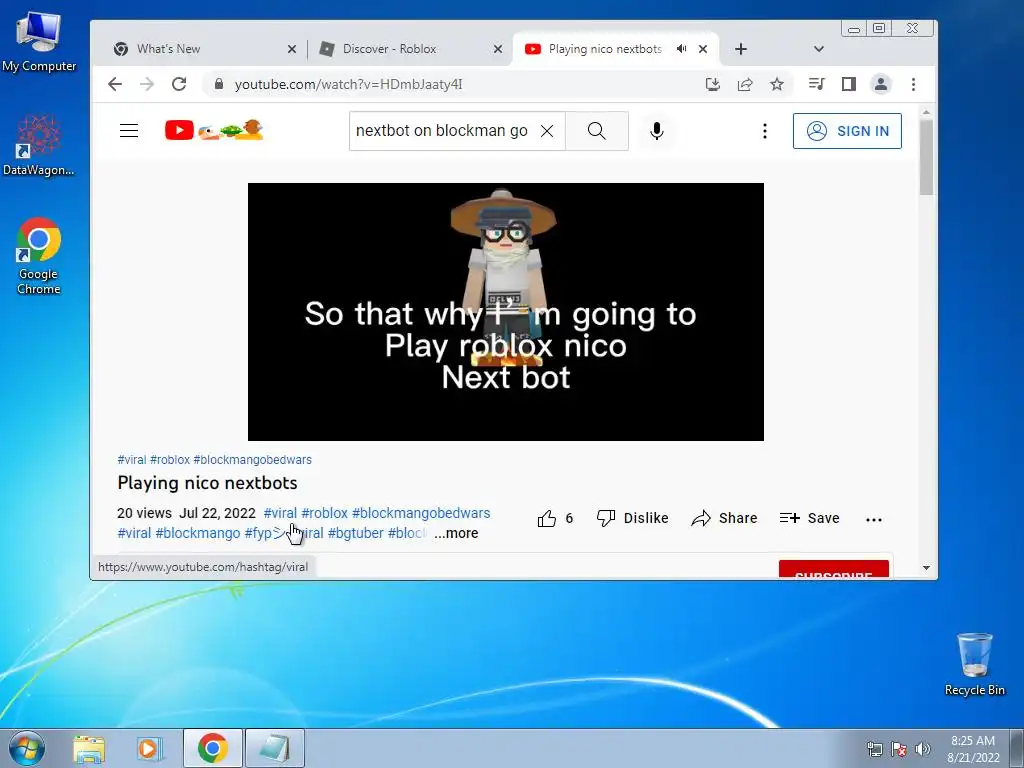Save video to a playlist
The width and height of the screenshot is (1024, 768).
[810, 519]
